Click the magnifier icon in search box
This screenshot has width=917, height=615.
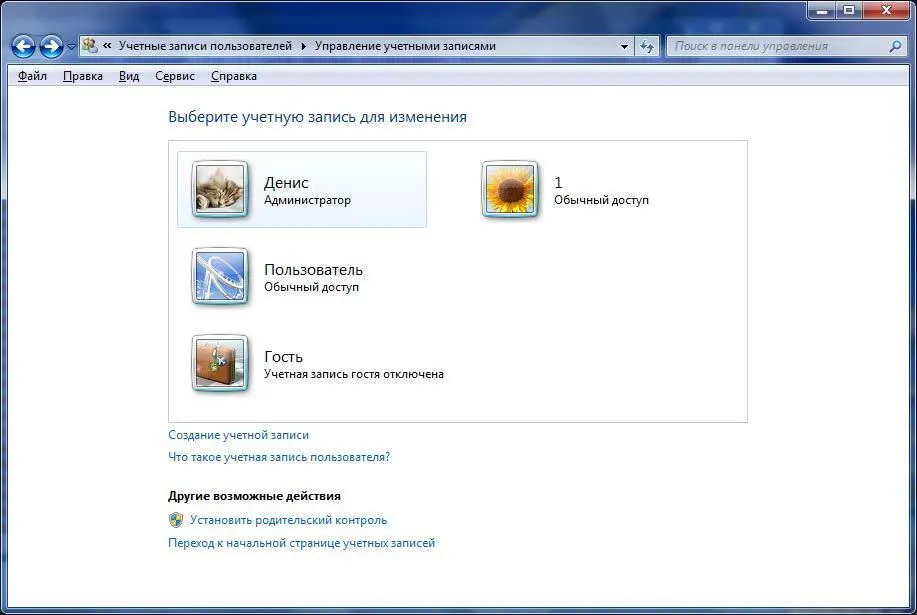(x=895, y=46)
